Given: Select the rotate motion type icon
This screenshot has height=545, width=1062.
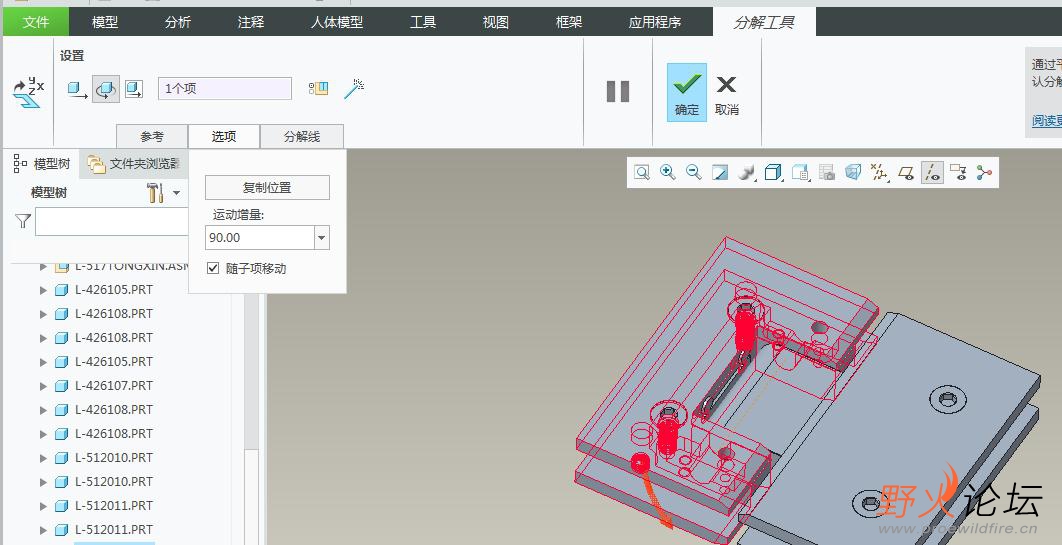Looking at the screenshot, I should click(x=106, y=89).
